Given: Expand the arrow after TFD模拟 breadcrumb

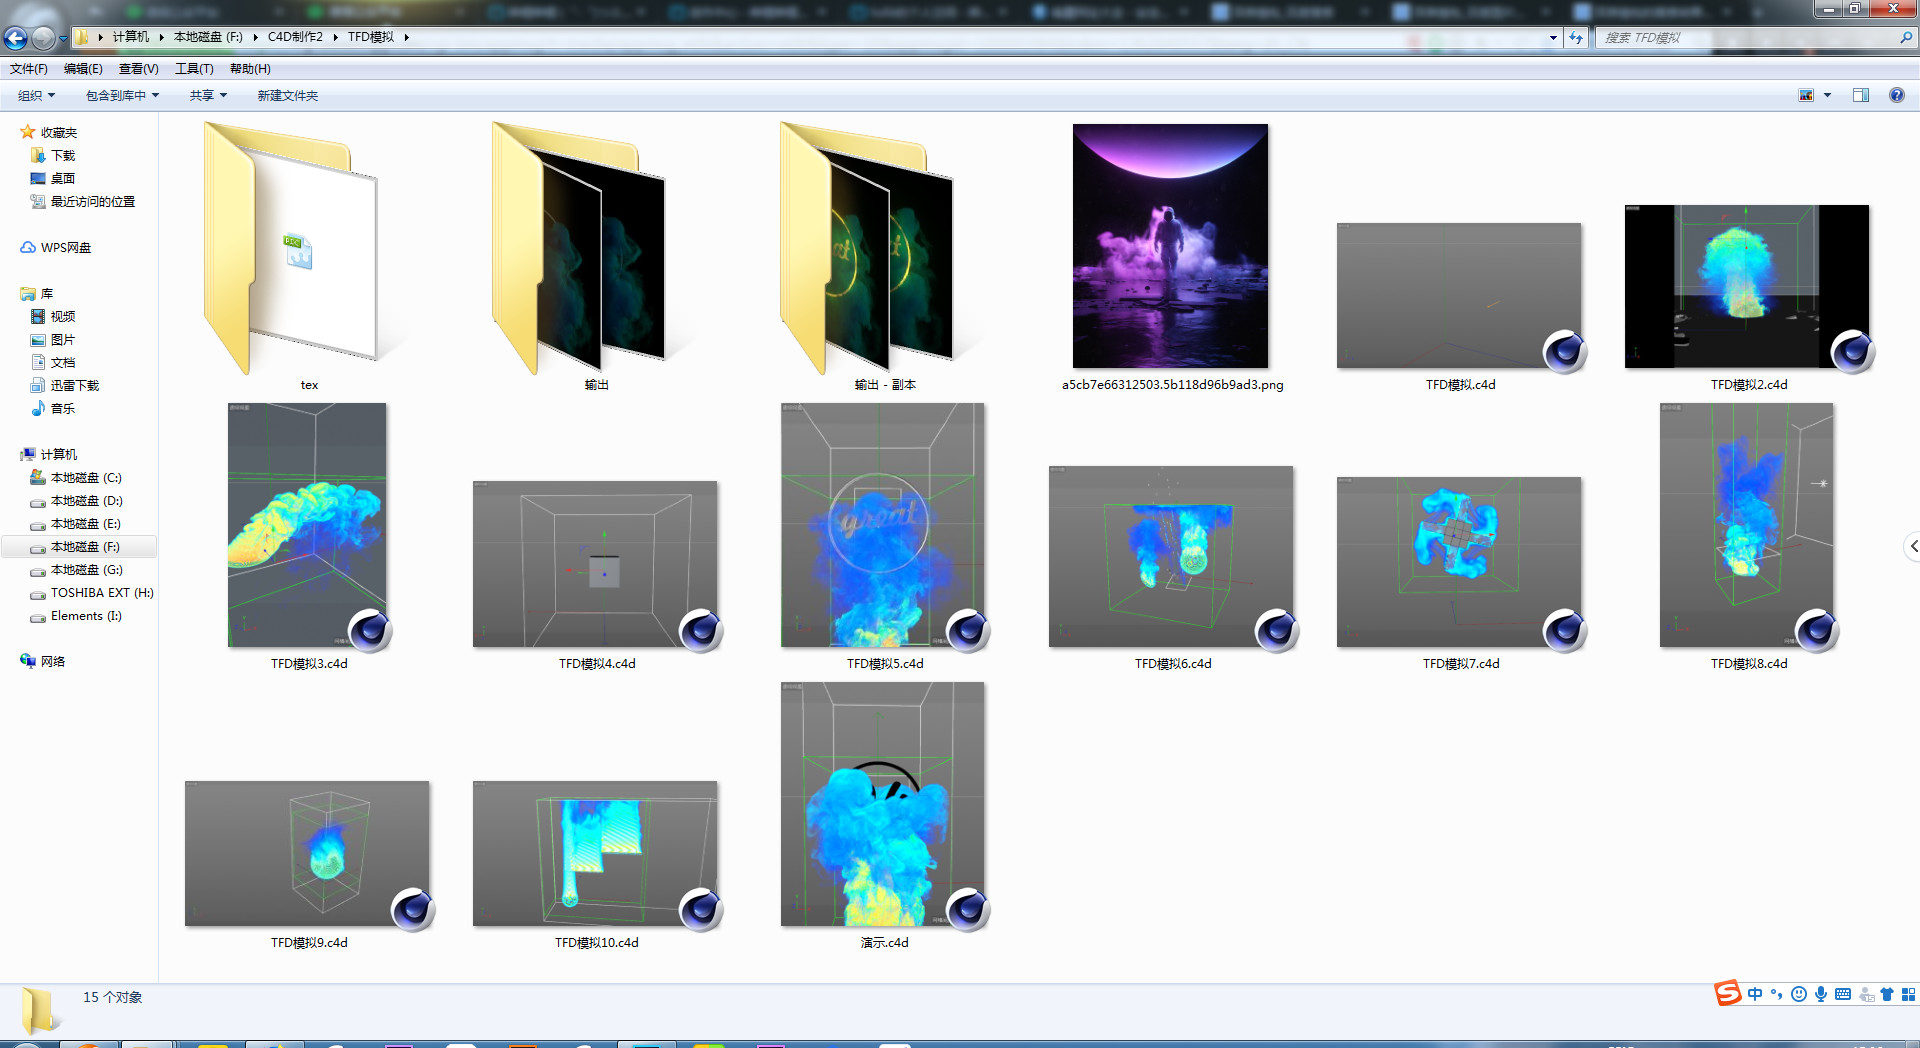Looking at the screenshot, I should tap(407, 37).
